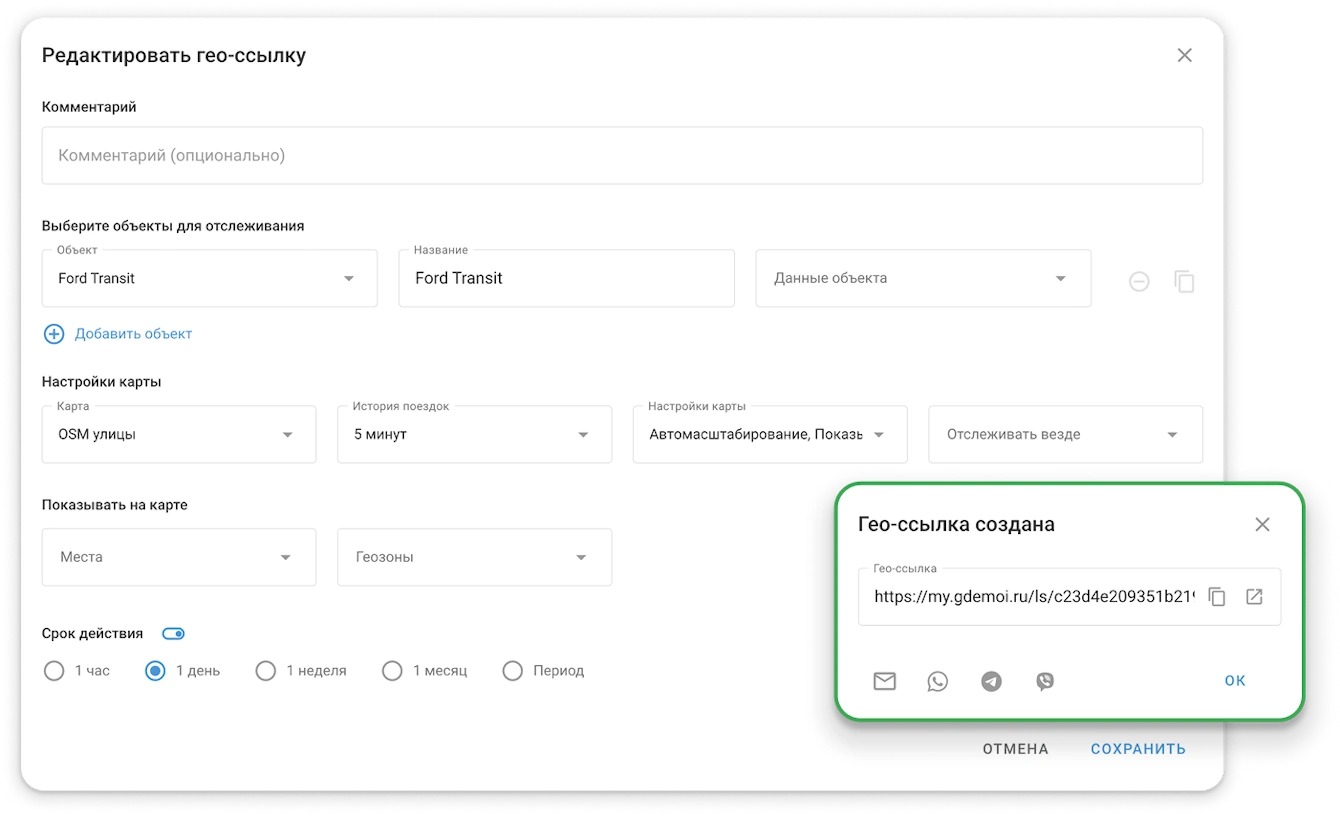Close the edit geo-link dialog
Image resolution: width=1340 pixels, height=816 pixels.
(1184, 55)
